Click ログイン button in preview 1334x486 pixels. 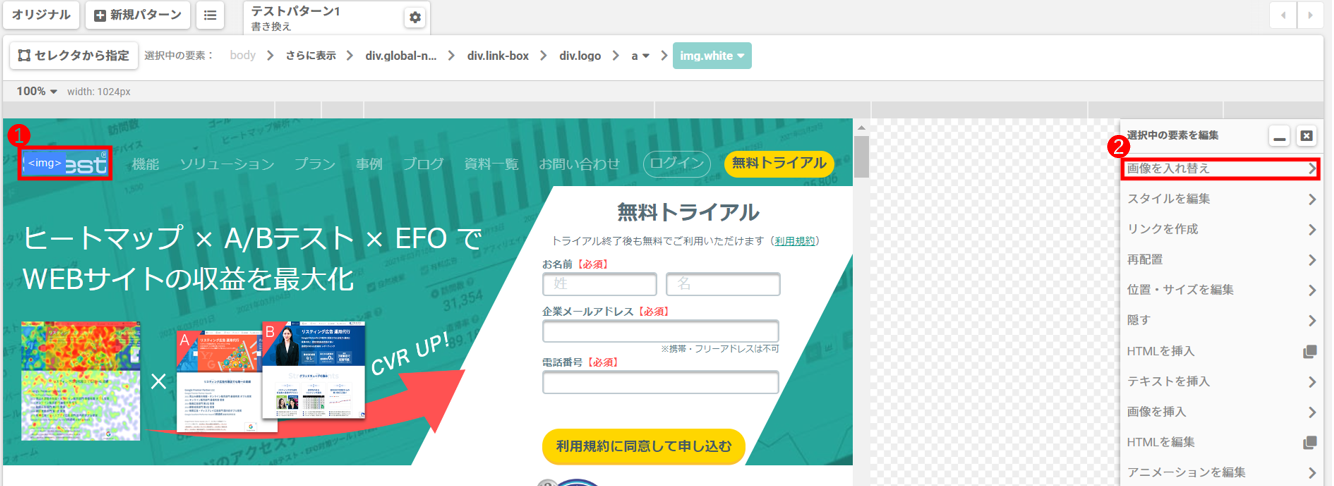point(676,163)
